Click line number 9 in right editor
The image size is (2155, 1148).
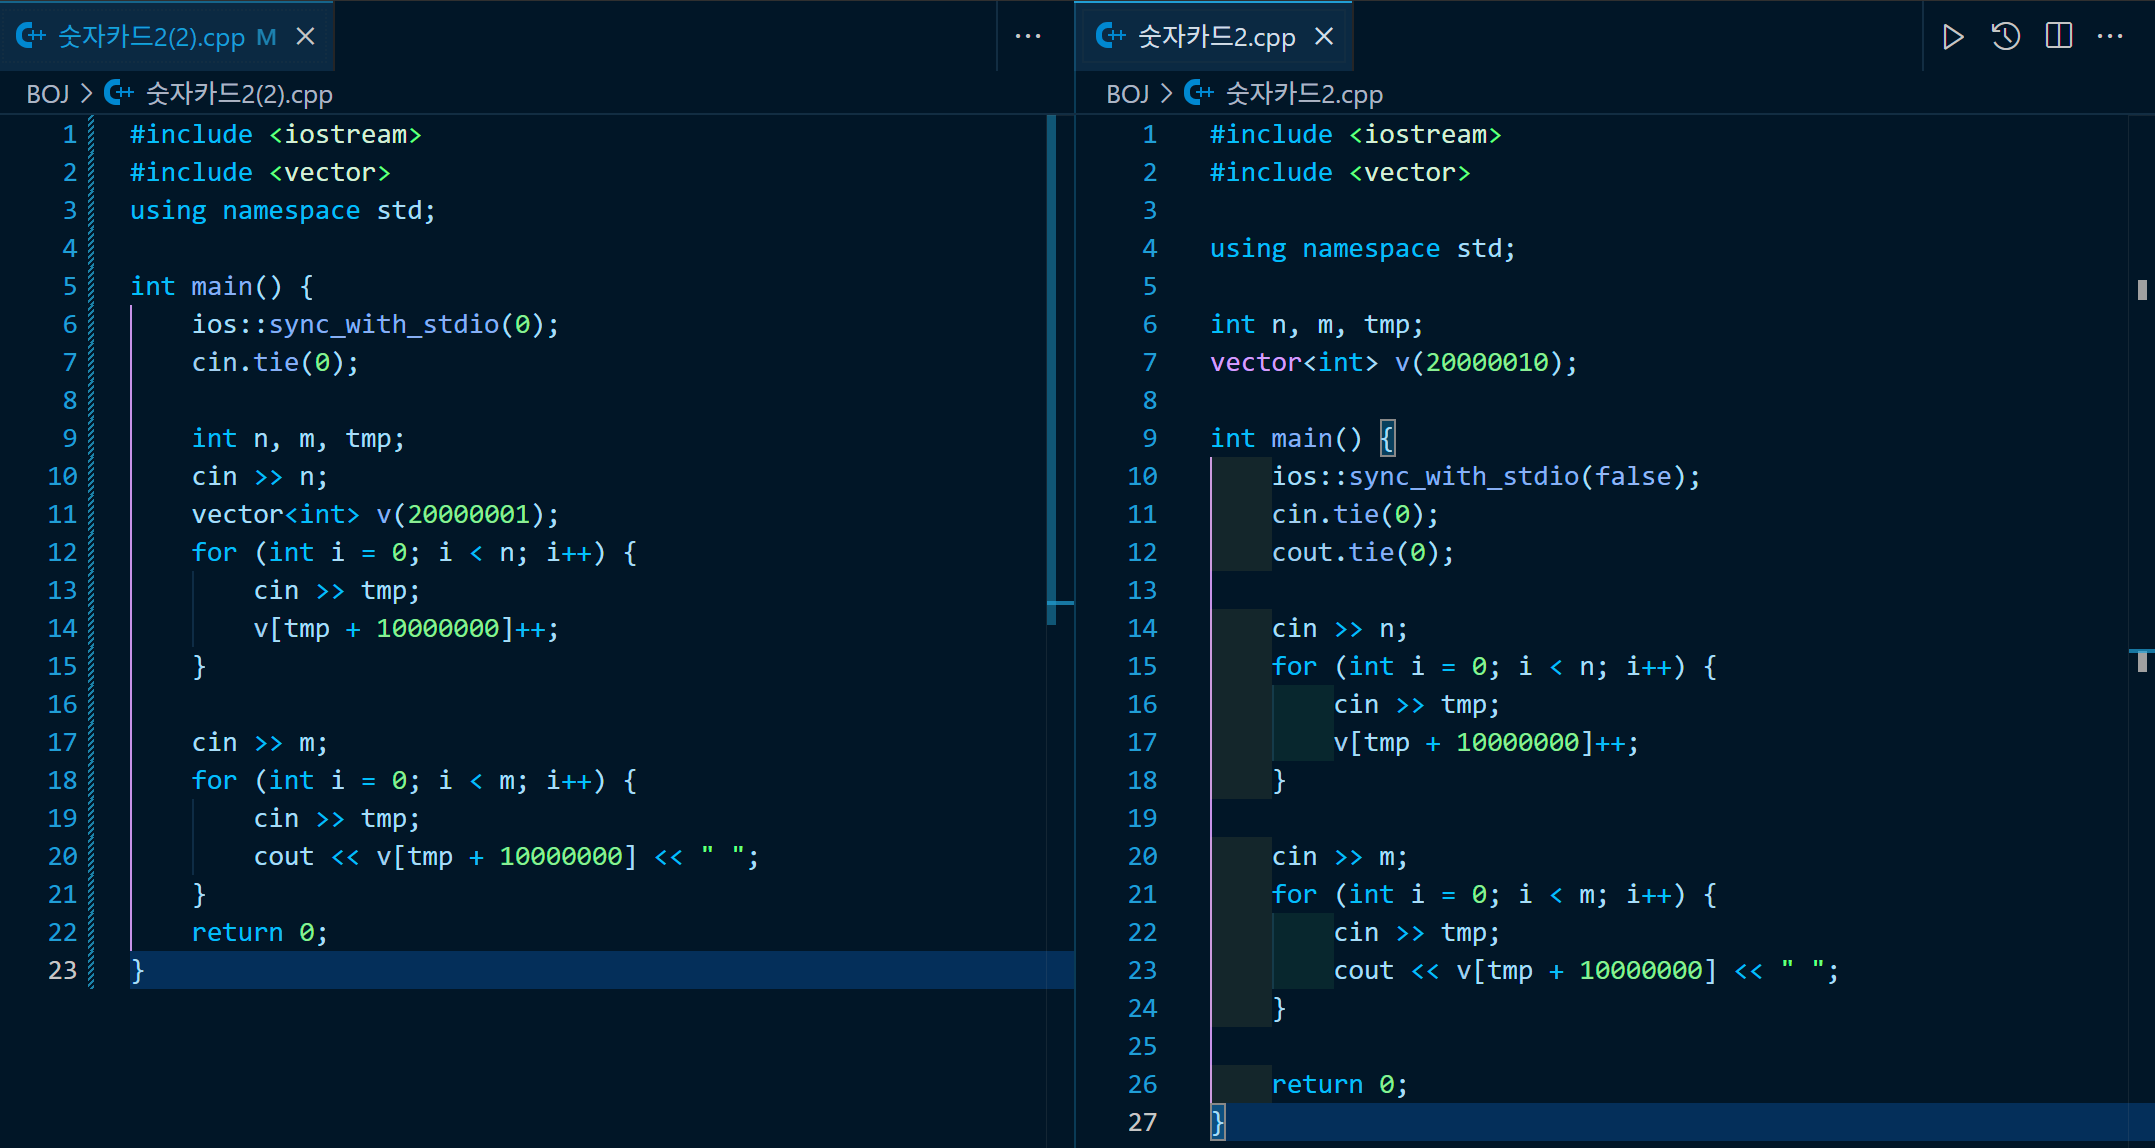click(1150, 439)
